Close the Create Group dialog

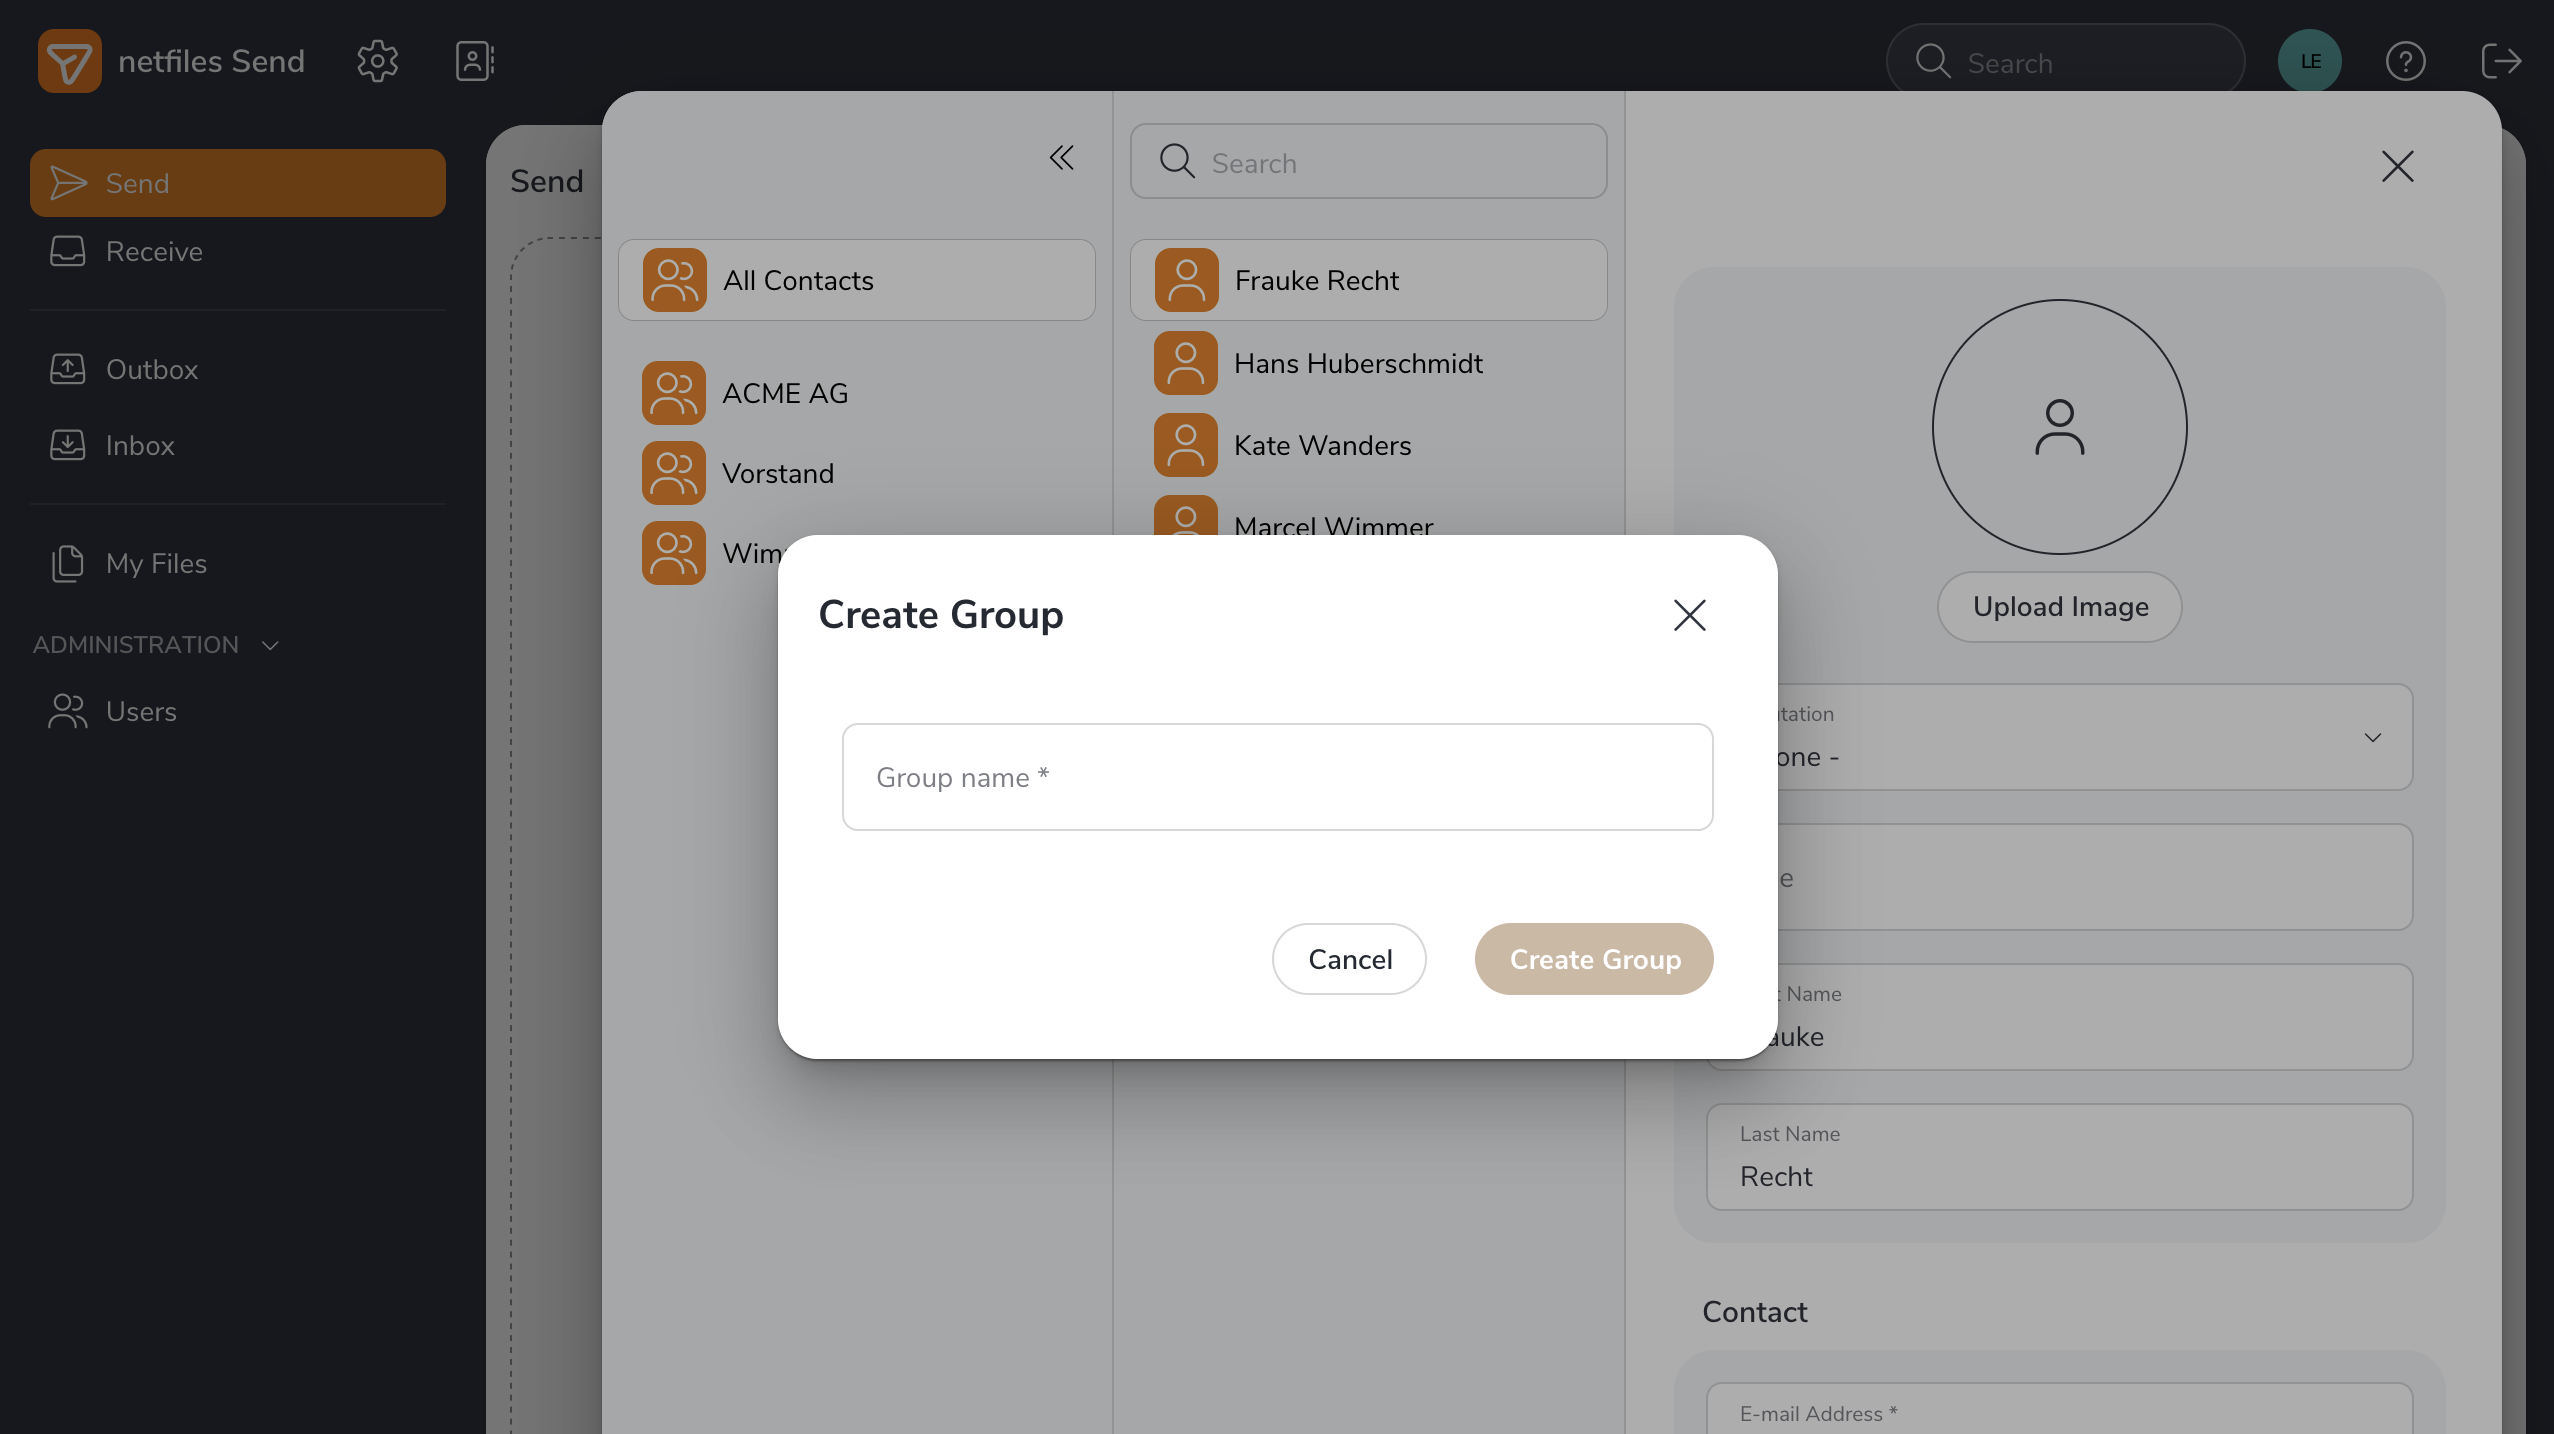pyautogui.click(x=1689, y=615)
